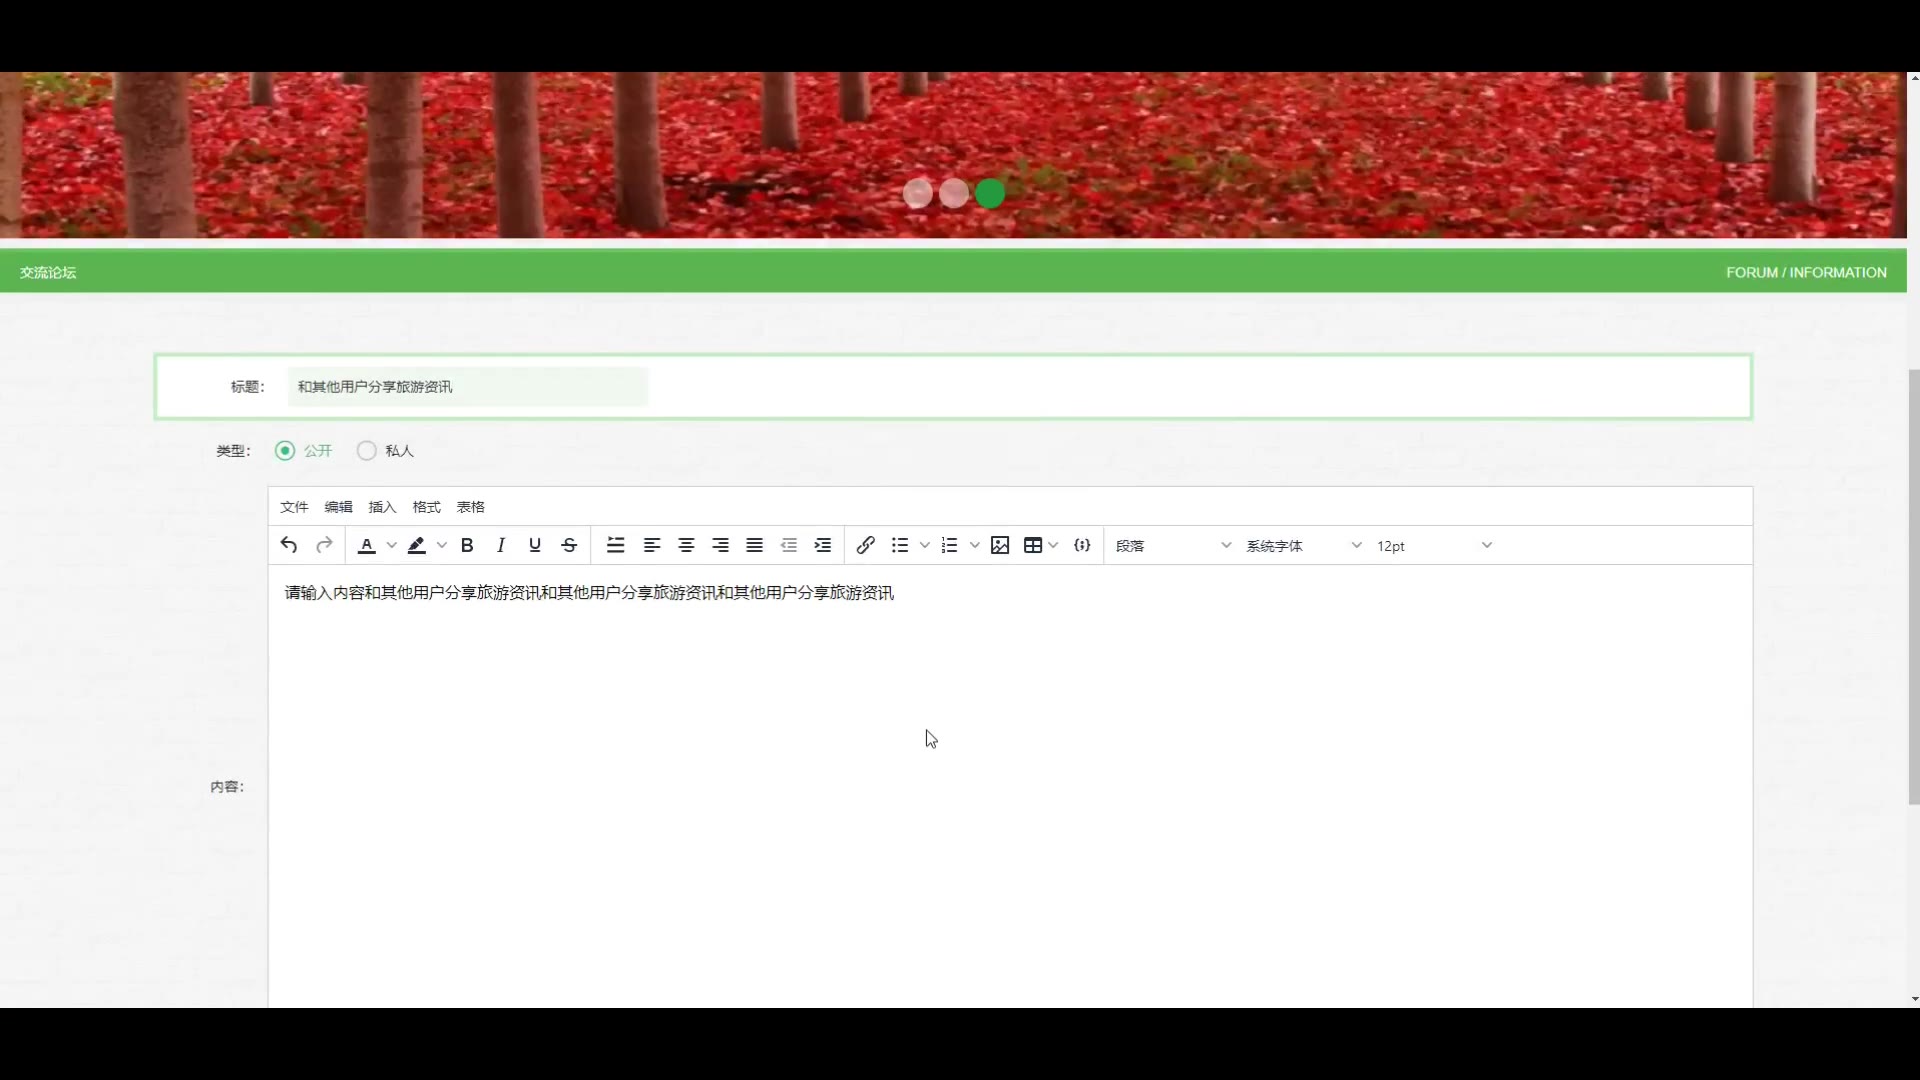Toggle the bullet list button

click(x=900, y=545)
